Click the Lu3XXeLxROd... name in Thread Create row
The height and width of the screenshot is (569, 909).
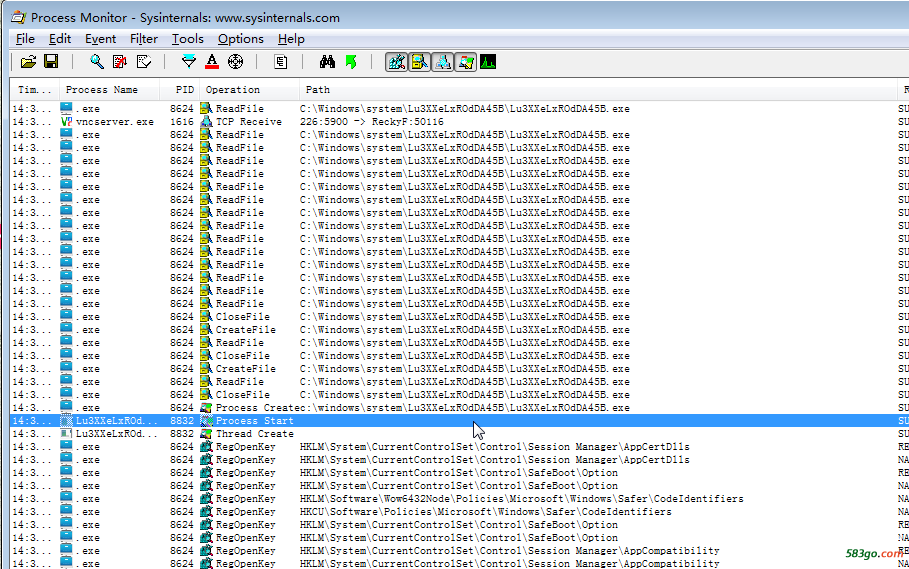tap(117, 434)
